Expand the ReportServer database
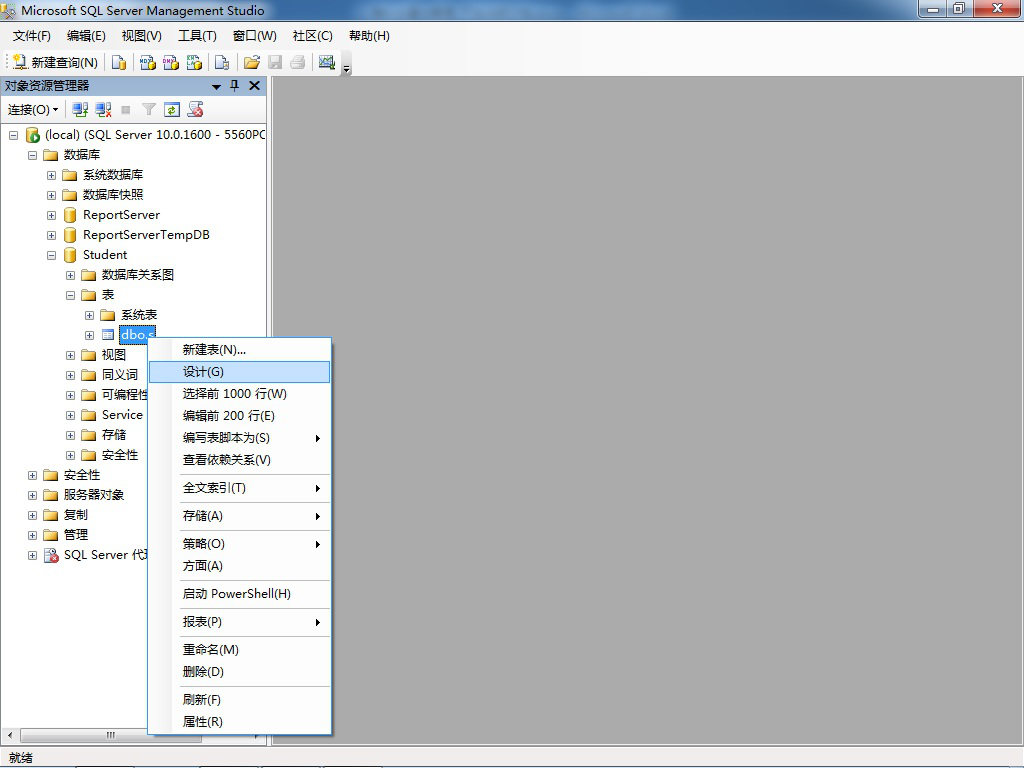Viewport: 1024px width, 768px height. coord(51,216)
